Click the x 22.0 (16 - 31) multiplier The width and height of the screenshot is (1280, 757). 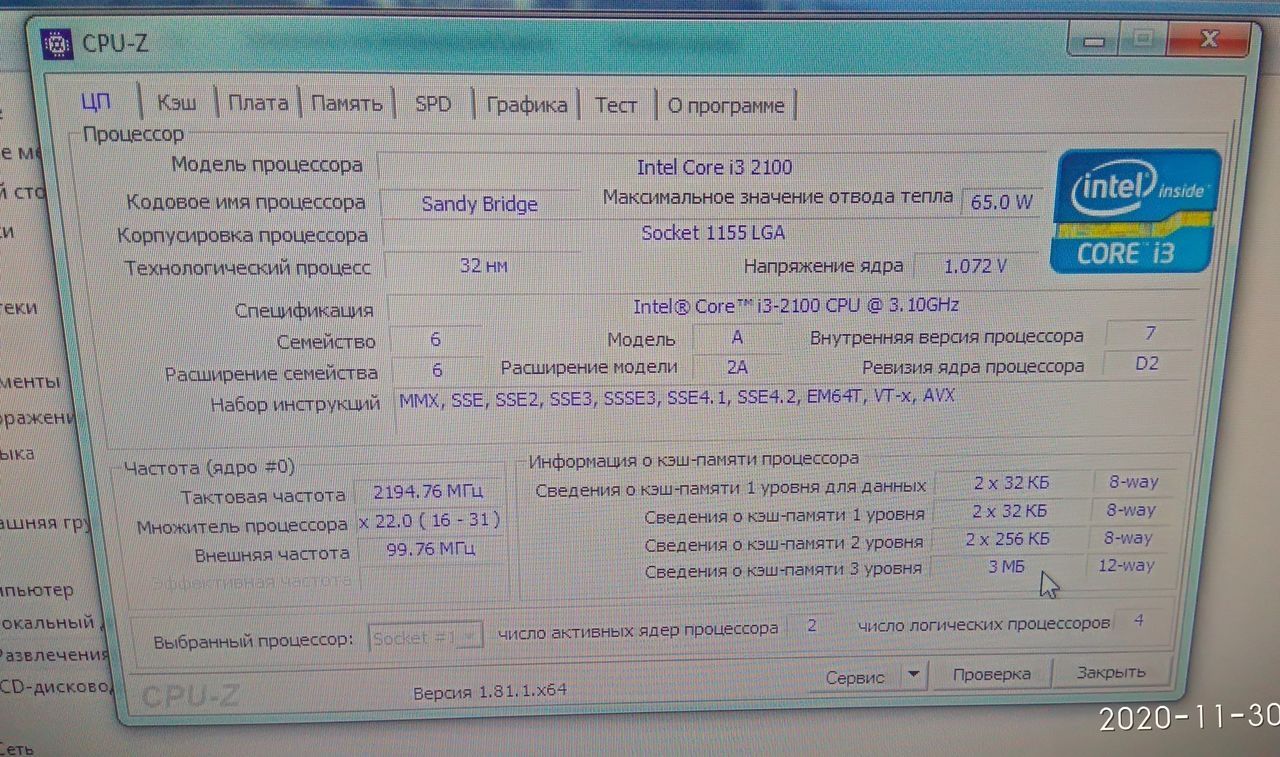pos(430,521)
